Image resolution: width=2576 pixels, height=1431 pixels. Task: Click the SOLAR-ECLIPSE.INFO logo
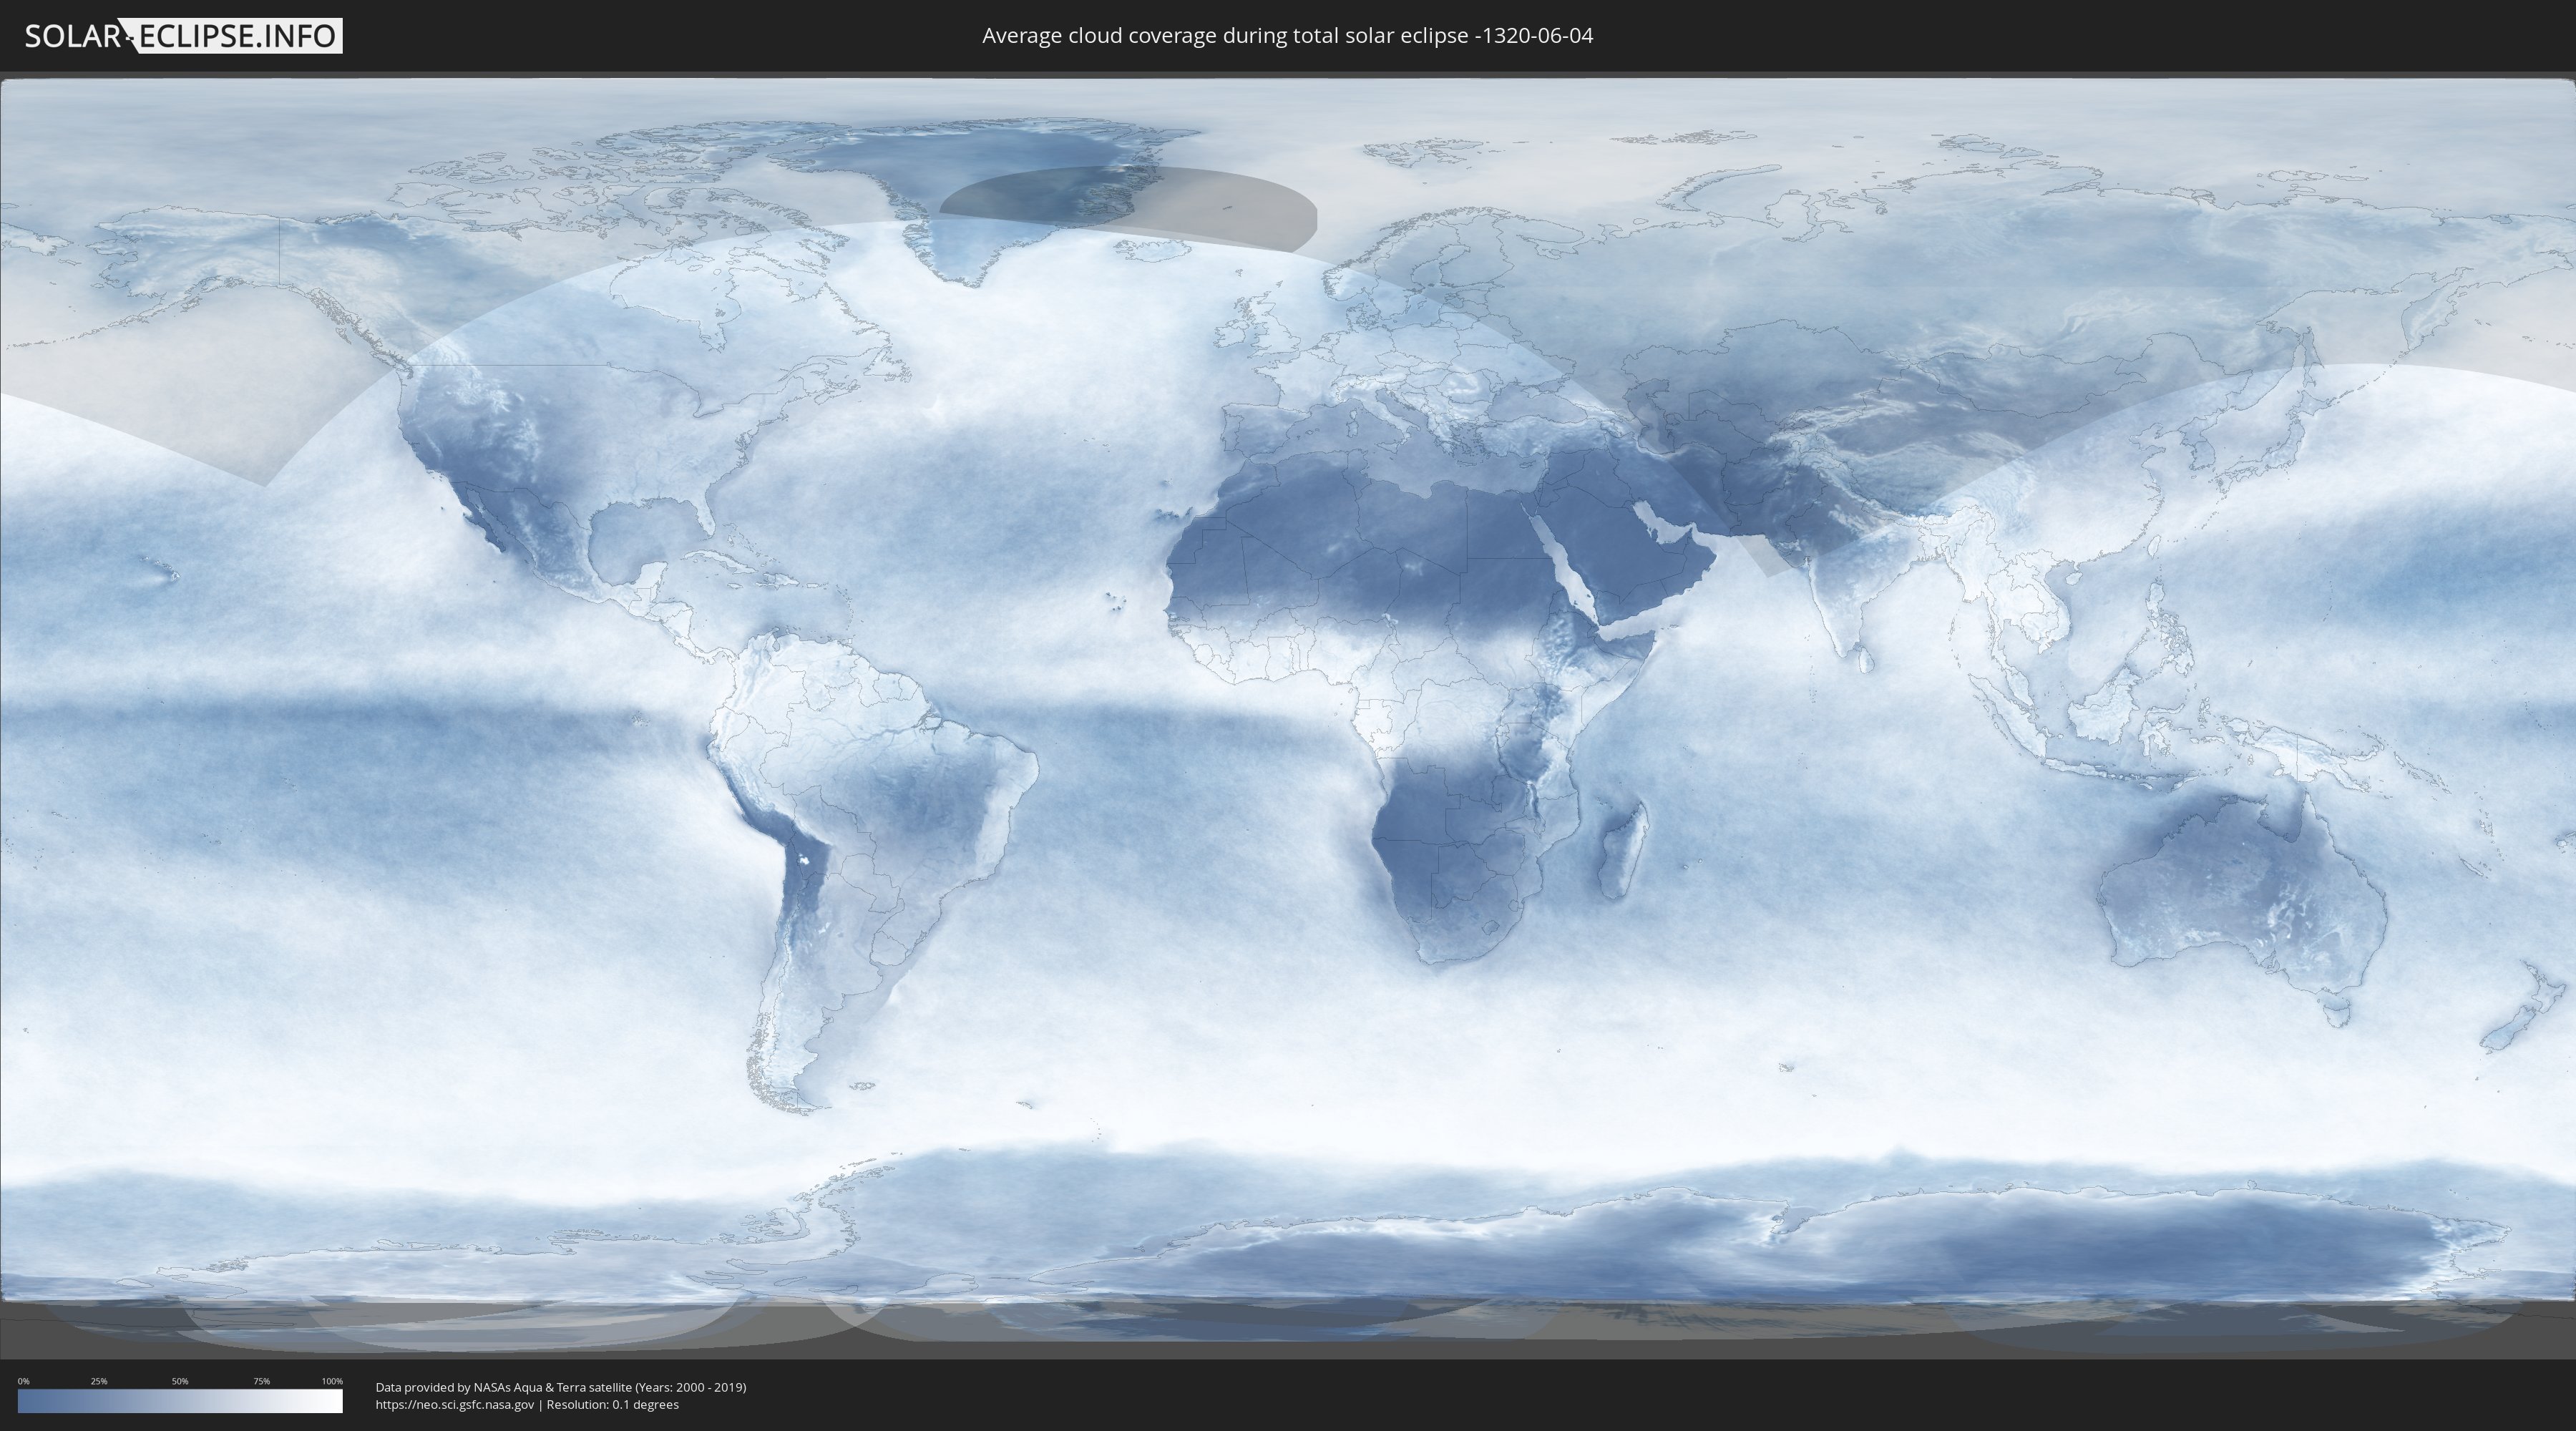point(183,36)
